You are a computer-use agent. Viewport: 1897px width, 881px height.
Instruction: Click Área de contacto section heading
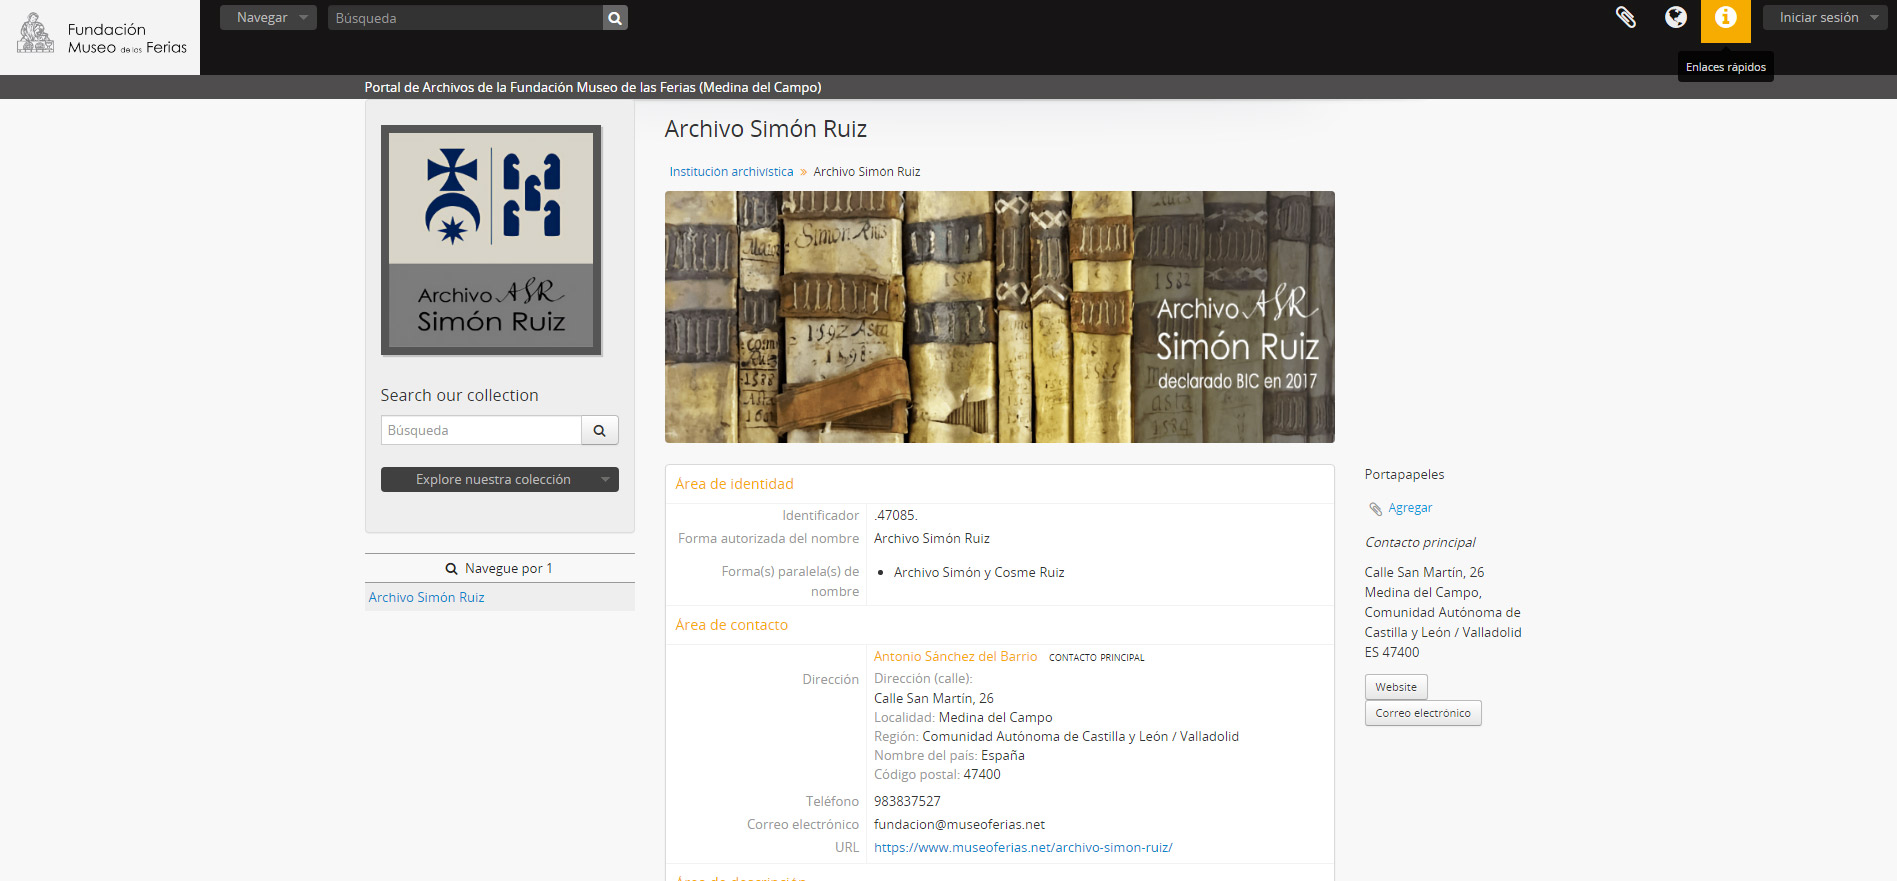(731, 625)
